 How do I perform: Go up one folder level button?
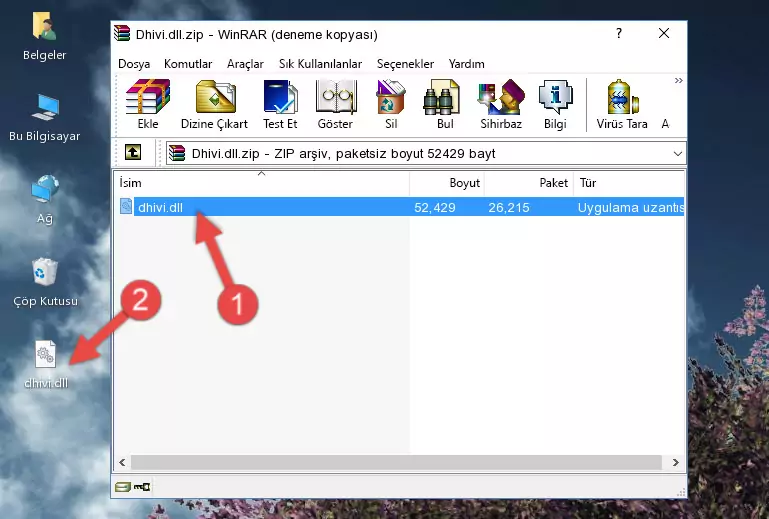[133, 153]
